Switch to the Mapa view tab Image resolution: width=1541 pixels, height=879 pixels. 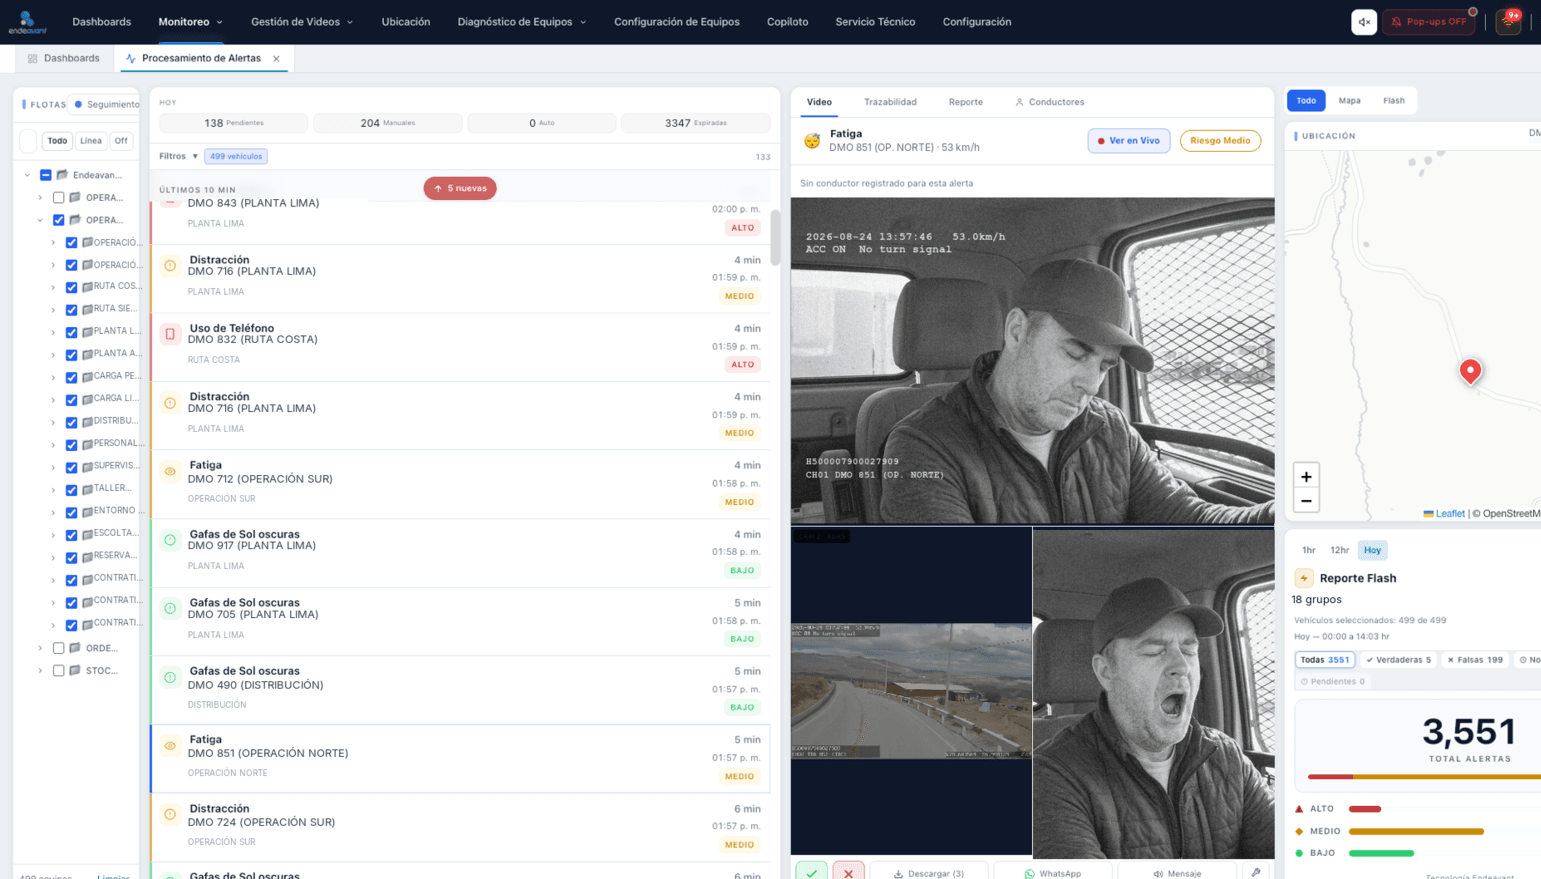pyautogui.click(x=1349, y=100)
